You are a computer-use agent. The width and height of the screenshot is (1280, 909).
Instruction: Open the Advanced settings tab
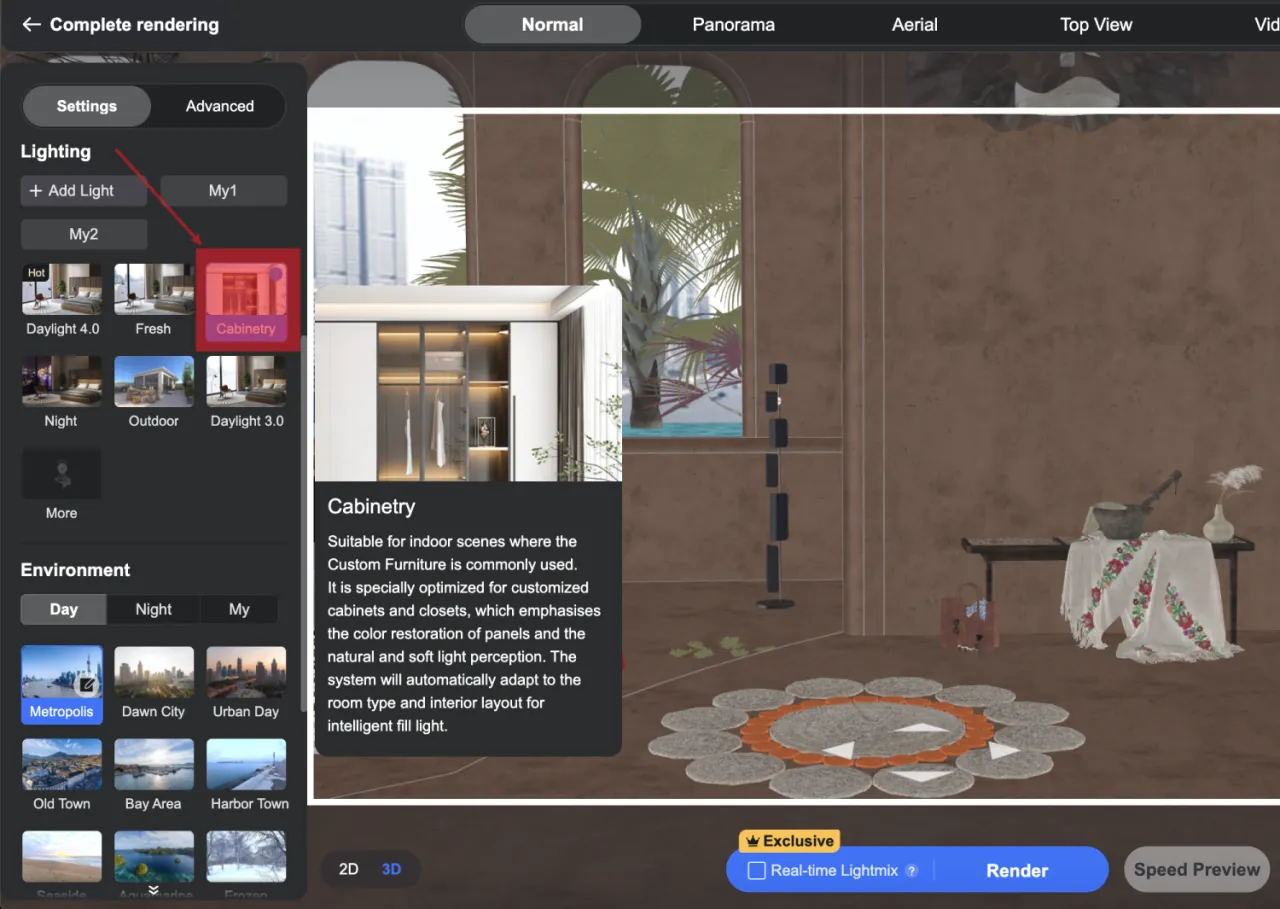[219, 106]
